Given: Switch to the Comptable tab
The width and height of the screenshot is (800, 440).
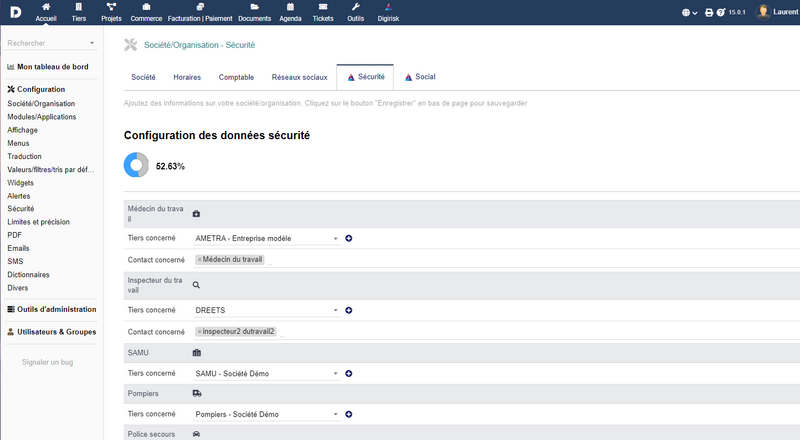Looking at the screenshot, I should pos(236,77).
